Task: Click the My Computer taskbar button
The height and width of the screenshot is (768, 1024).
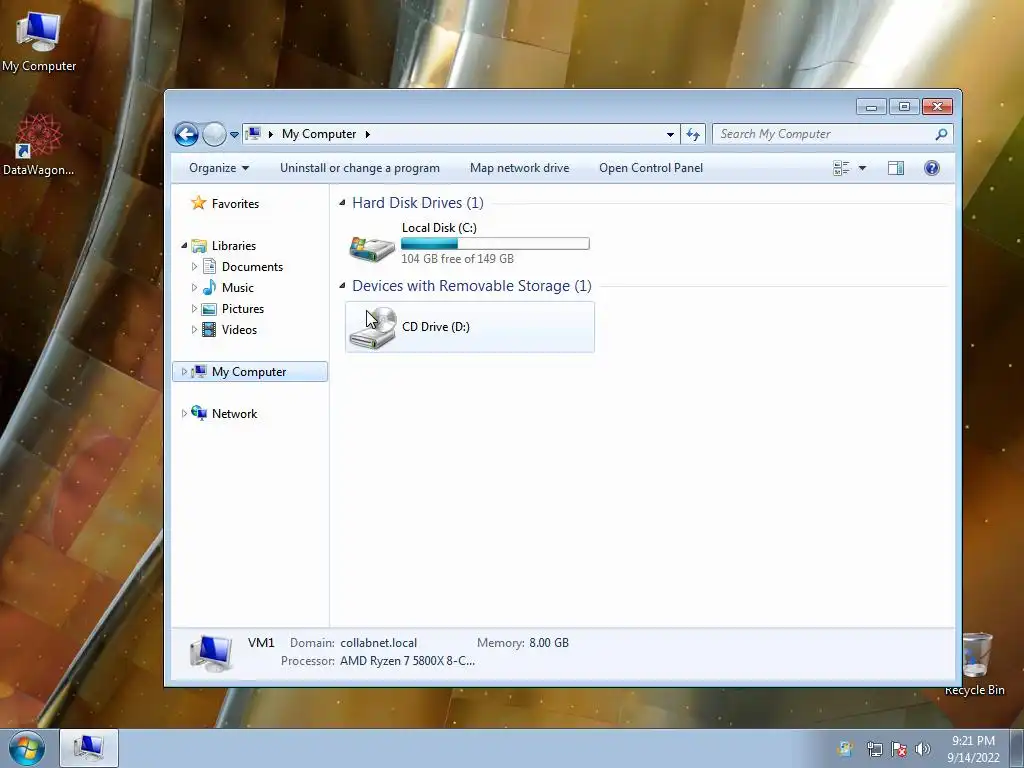Action: click(x=89, y=748)
